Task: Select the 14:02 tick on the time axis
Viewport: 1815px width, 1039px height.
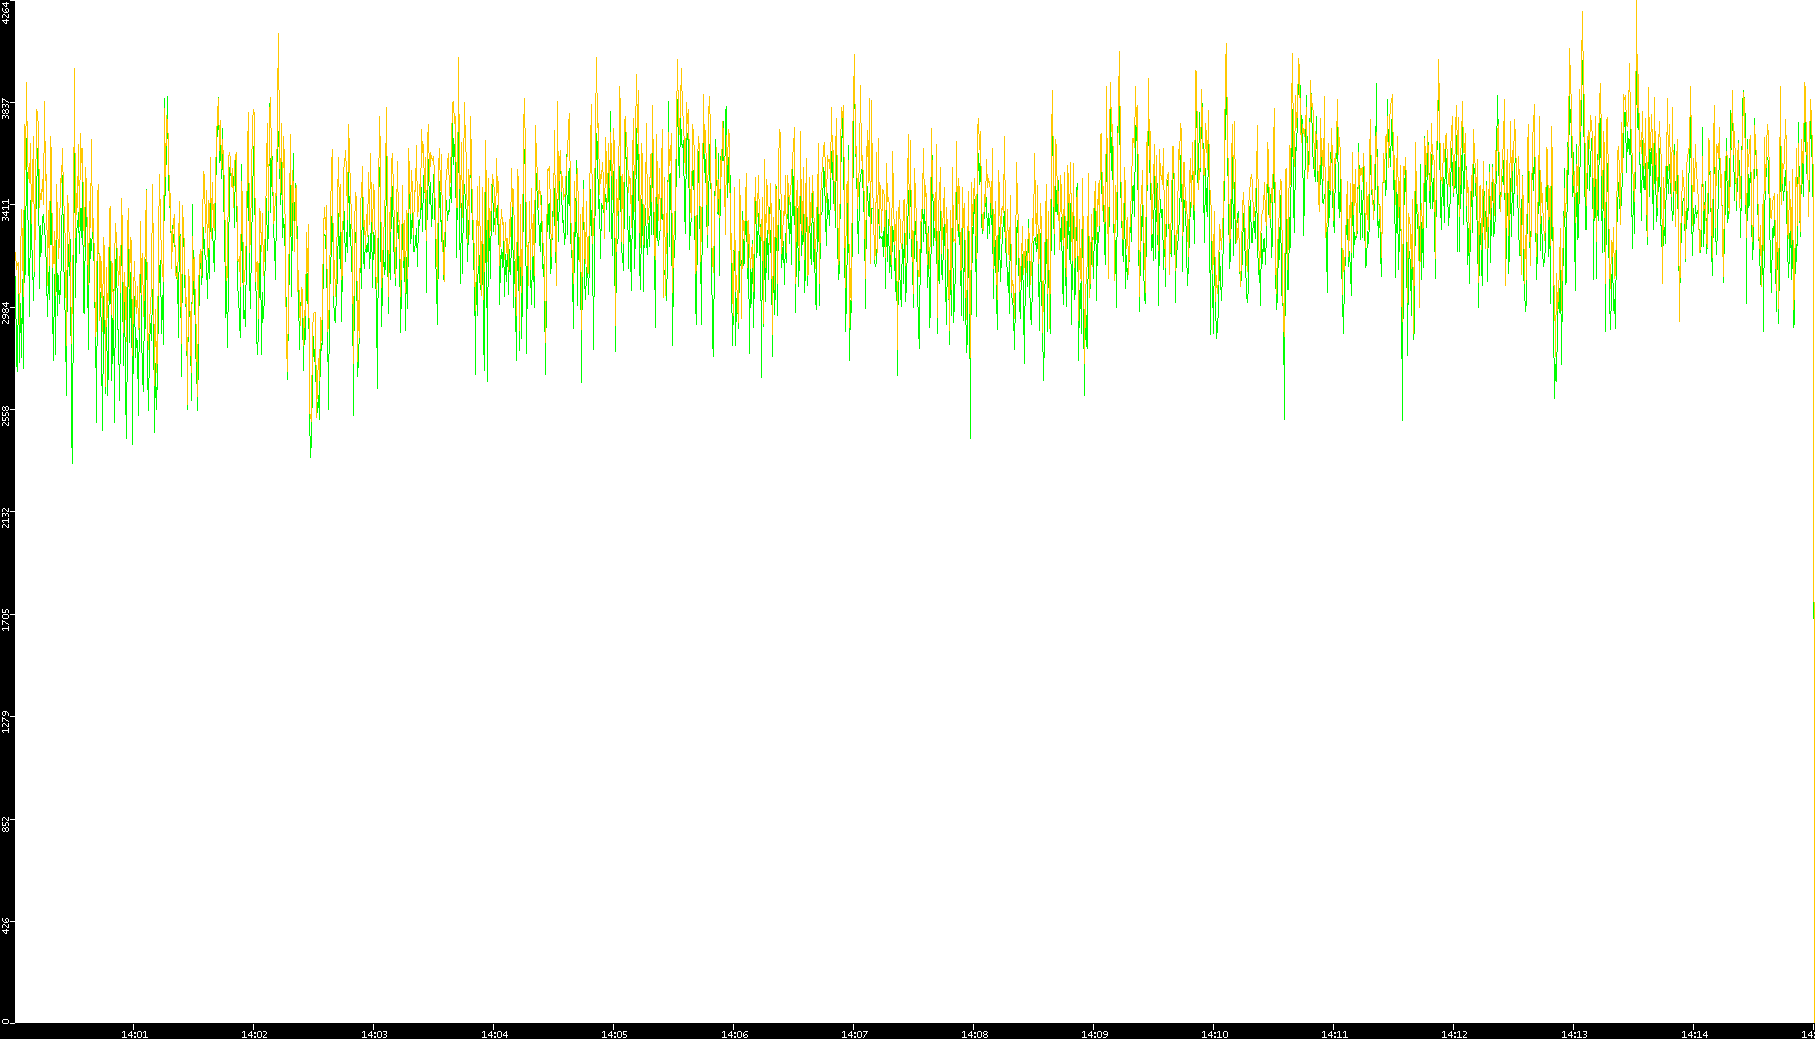Action: click(254, 1034)
